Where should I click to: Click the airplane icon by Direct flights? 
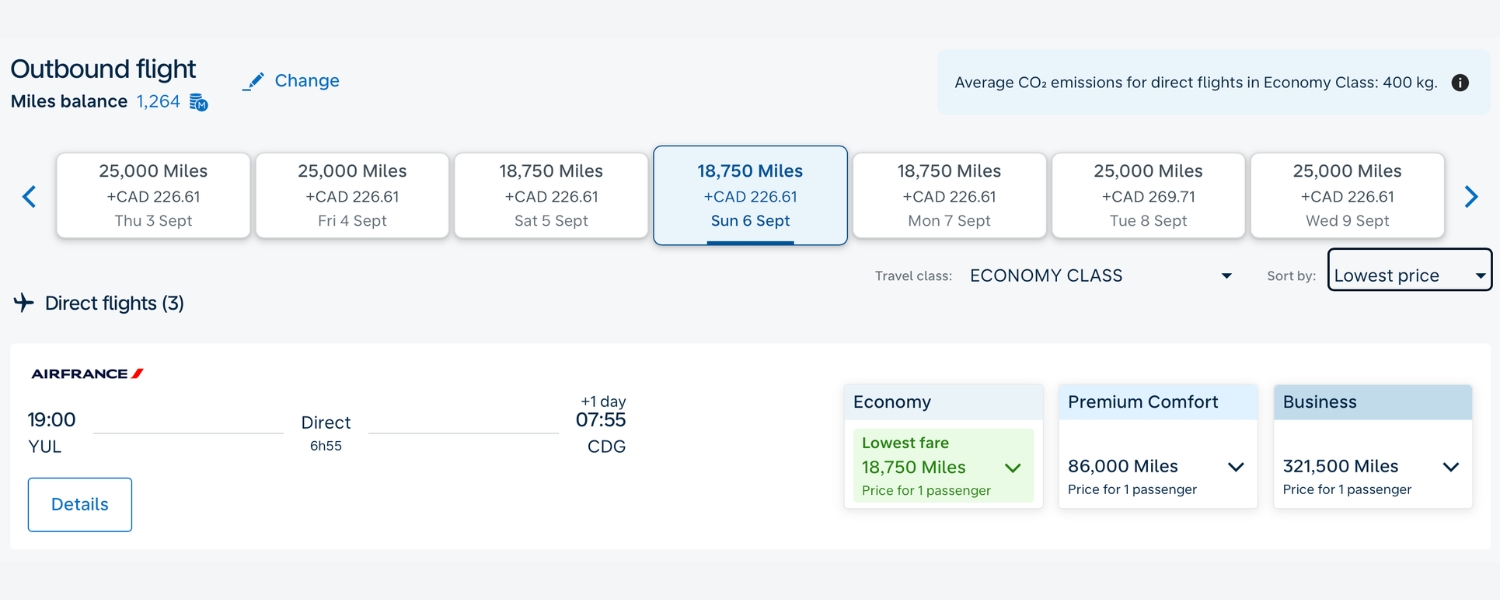[23, 303]
